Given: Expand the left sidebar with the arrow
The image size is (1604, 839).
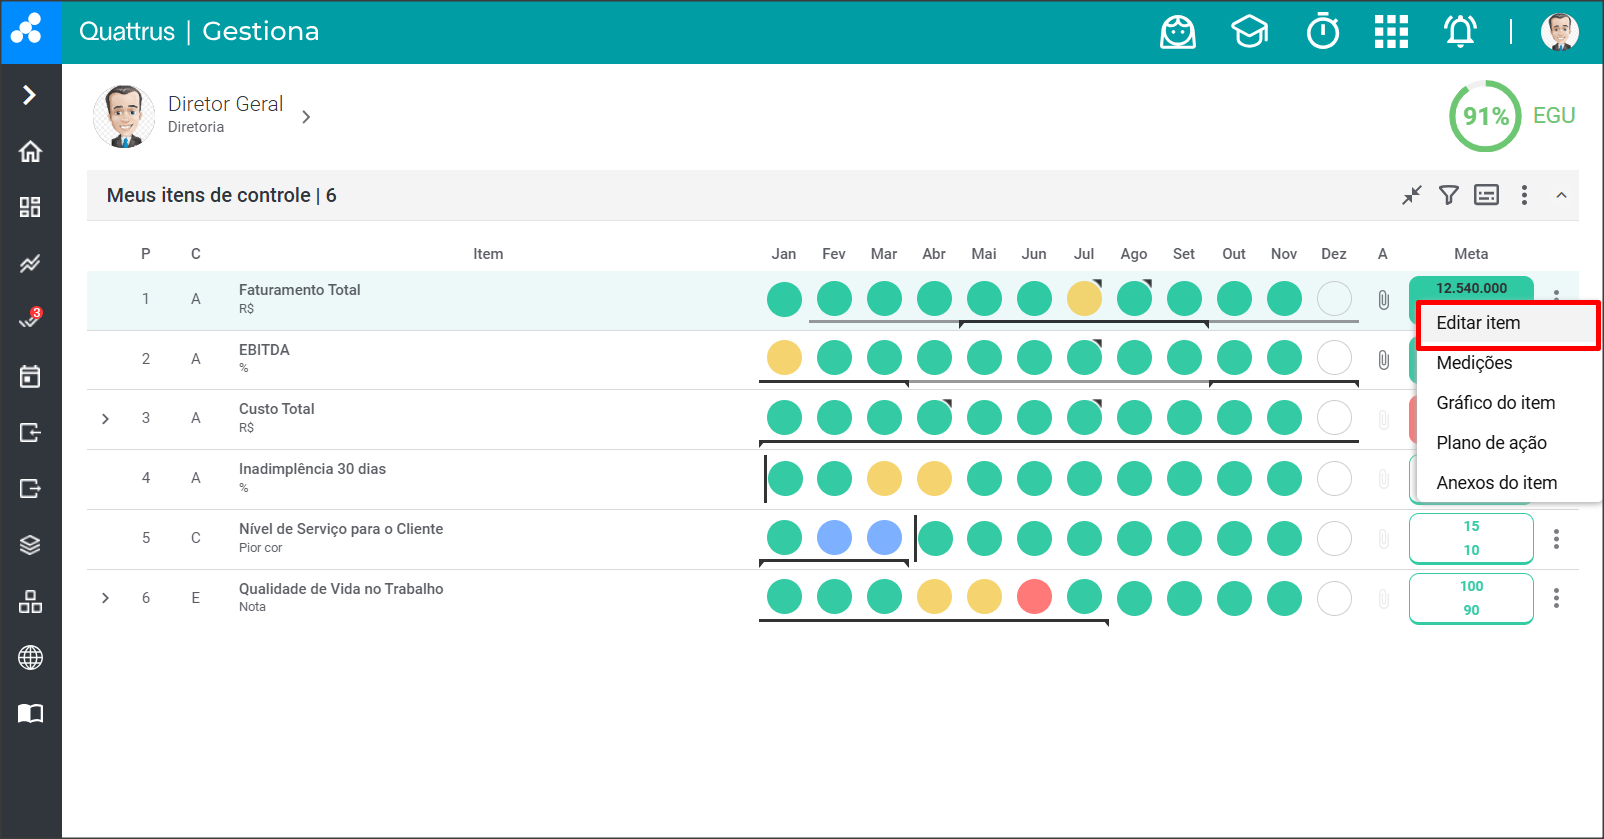Looking at the screenshot, I should pyautogui.click(x=30, y=95).
